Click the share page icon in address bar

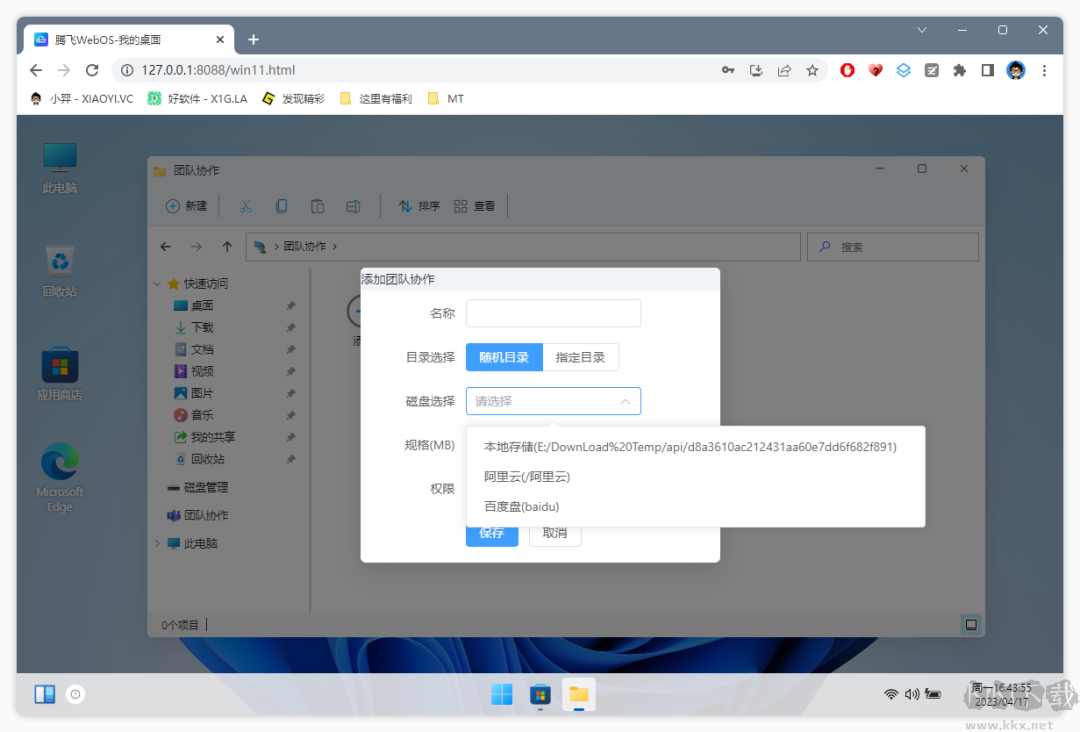785,70
